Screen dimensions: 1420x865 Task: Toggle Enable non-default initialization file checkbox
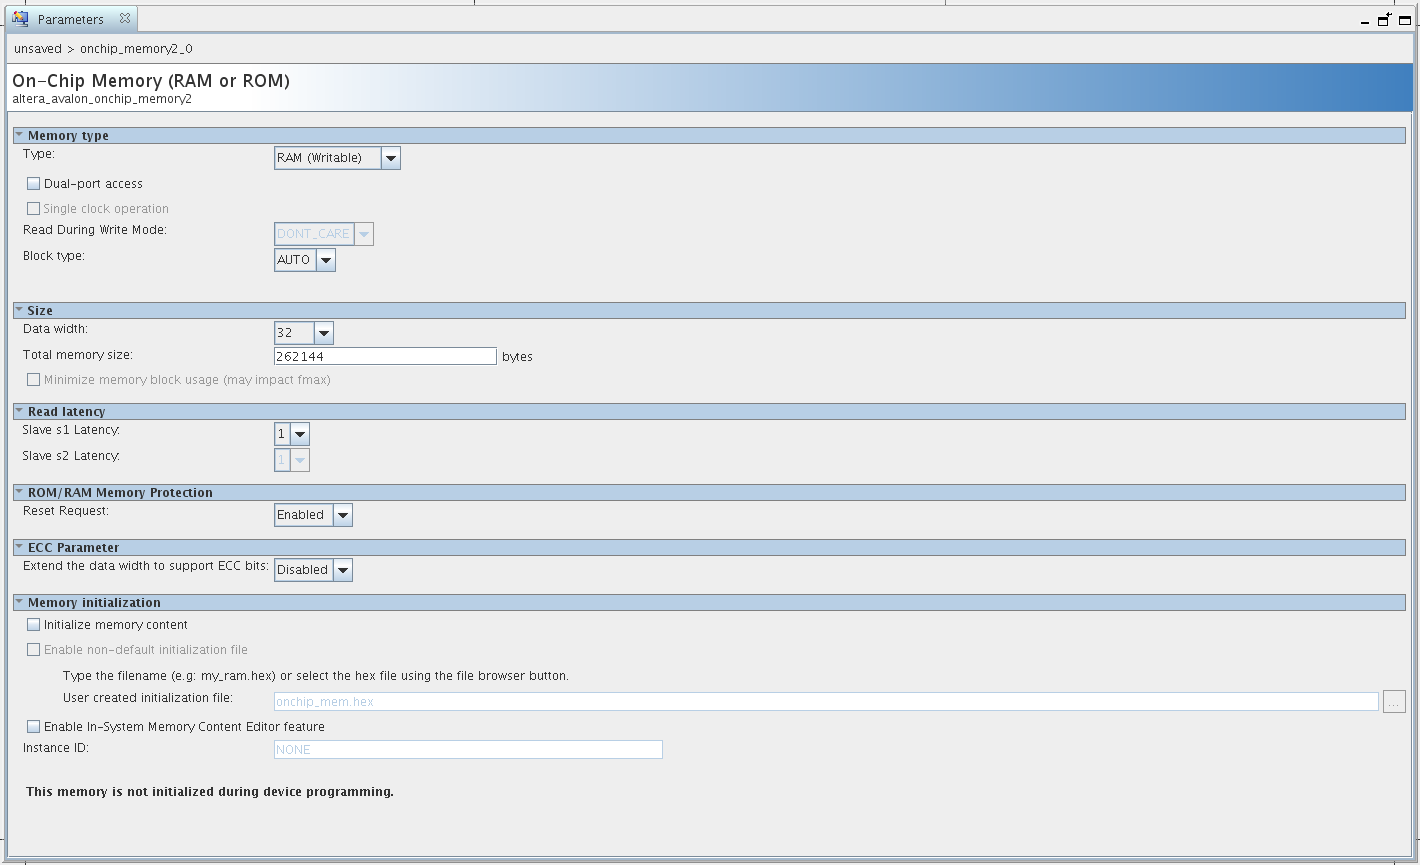34,650
